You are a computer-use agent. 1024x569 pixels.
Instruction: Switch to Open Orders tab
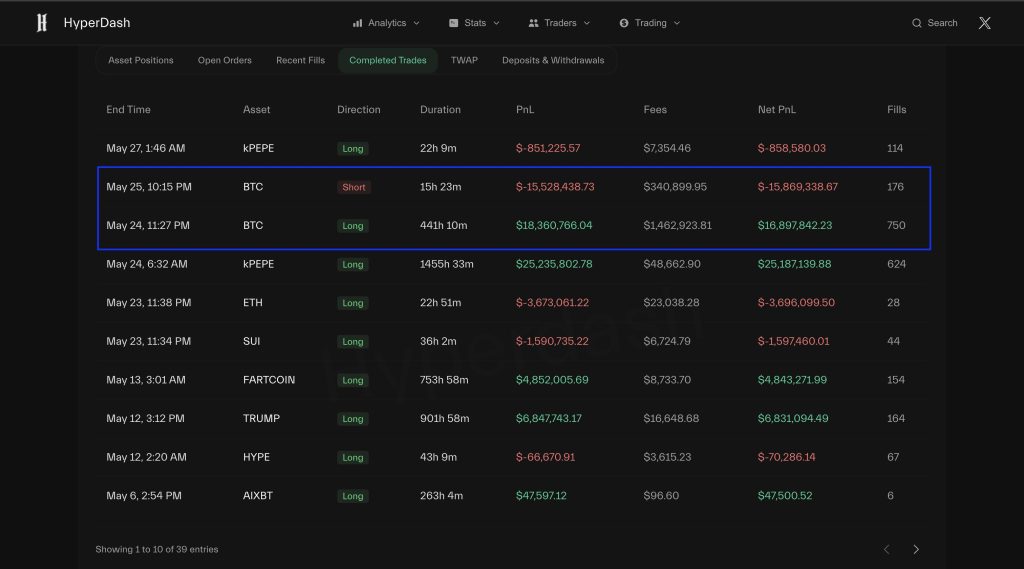pyautogui.click(x=225, y=60)
